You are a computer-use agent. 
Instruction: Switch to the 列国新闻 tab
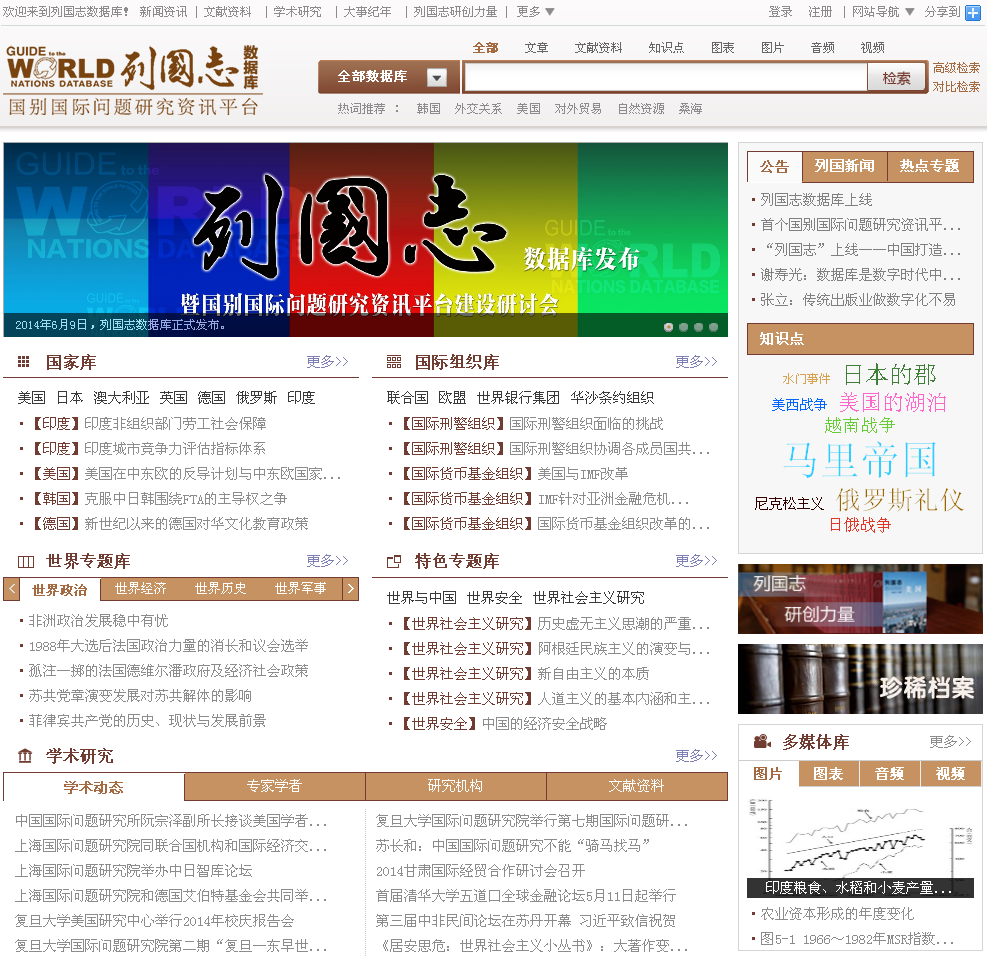(x=844, y=166)
